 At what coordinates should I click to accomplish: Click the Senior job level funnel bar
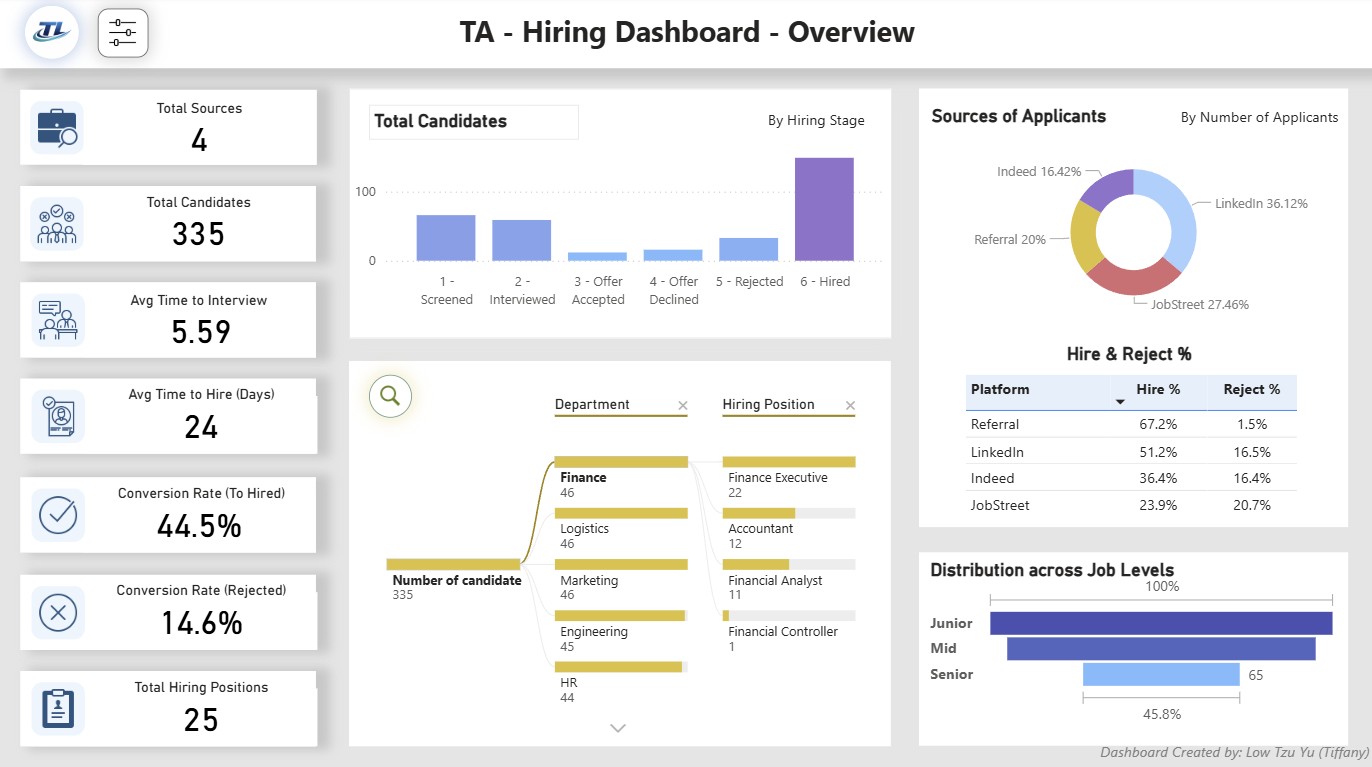[1160, 674]
